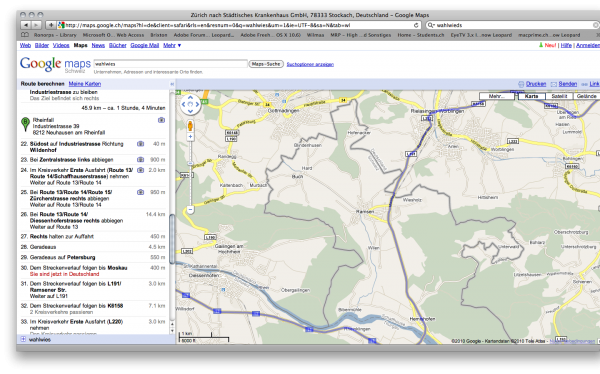Focus the Google Maps search field

click(171, 64)
